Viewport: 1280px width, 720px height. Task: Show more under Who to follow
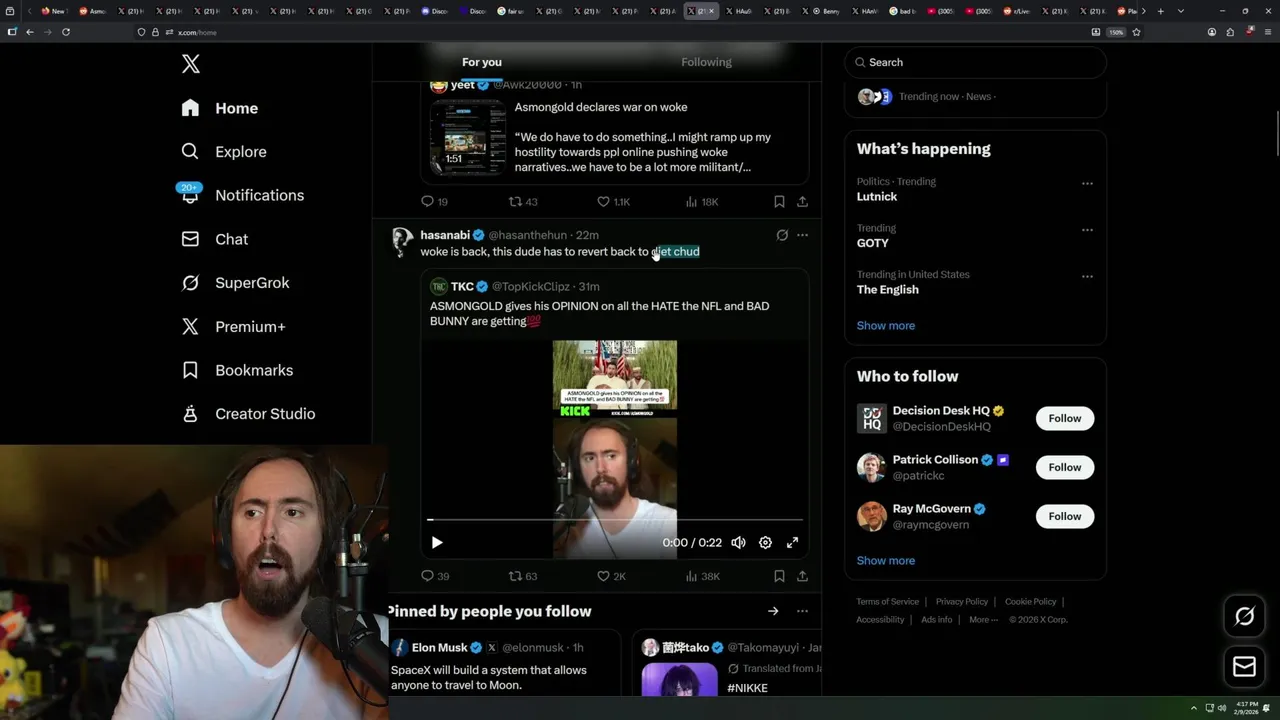pos(886,561)
